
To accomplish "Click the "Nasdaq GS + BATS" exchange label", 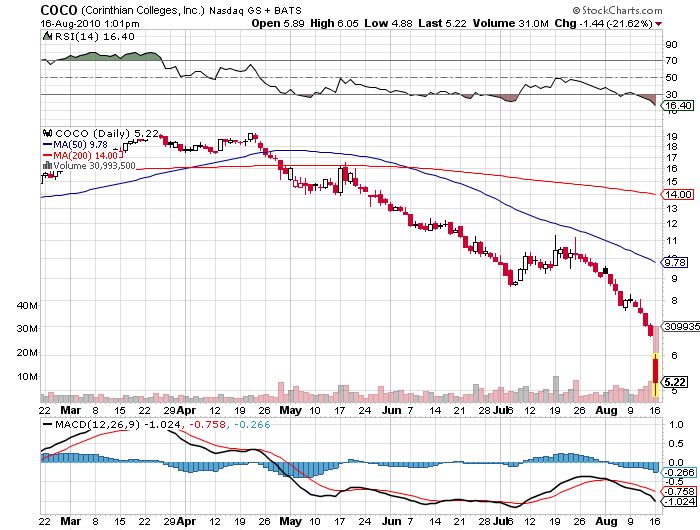I will click(255, 10).
